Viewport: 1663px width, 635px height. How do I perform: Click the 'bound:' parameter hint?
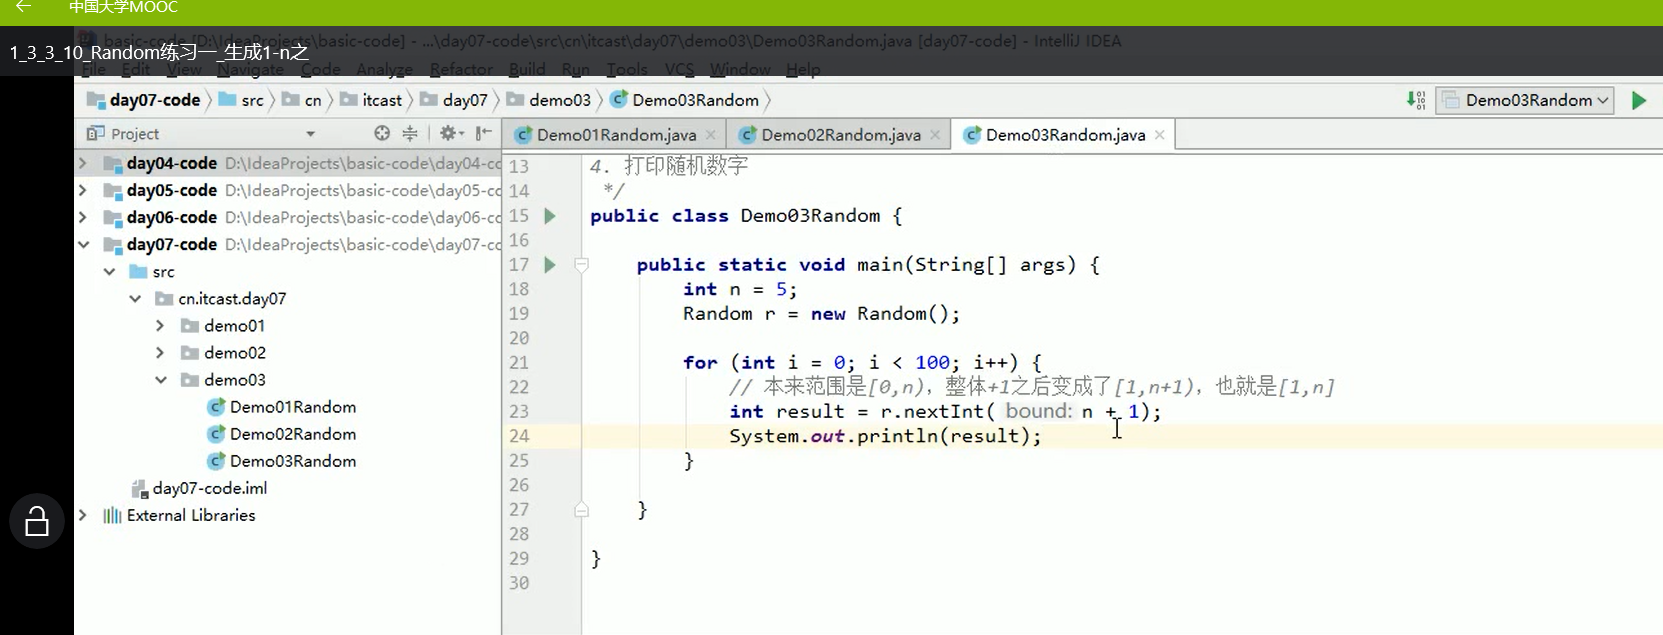[1038, 411]
